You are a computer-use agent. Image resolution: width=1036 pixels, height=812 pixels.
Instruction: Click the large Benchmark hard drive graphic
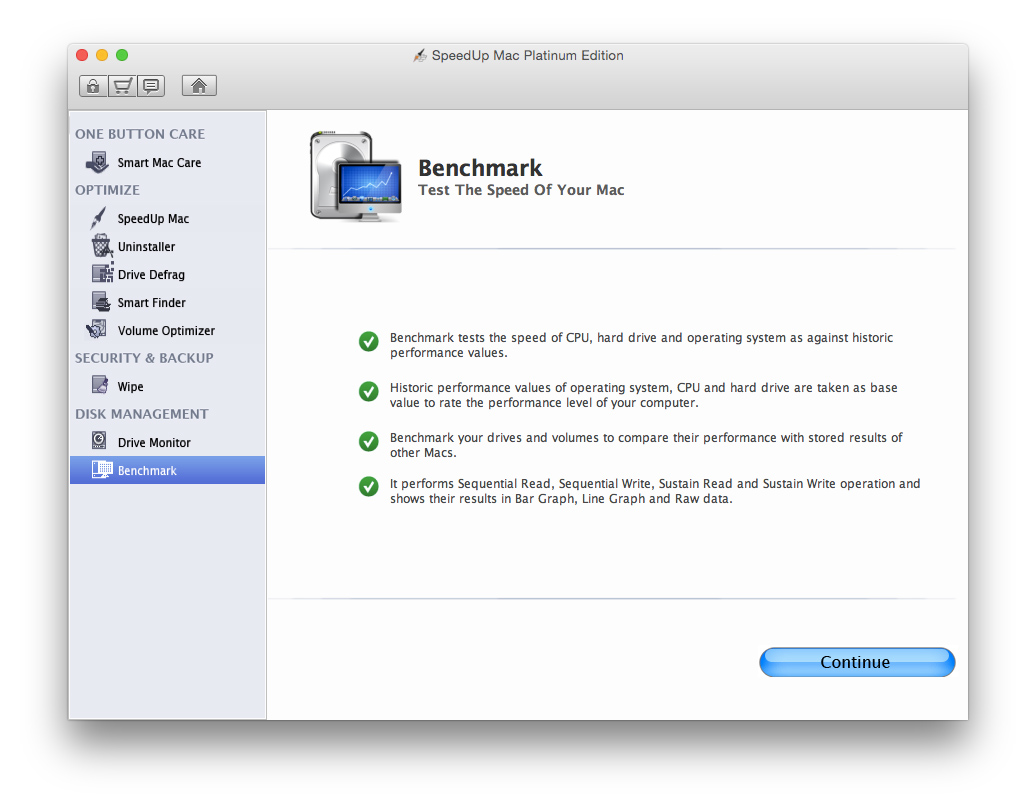(x=355, y=176)
